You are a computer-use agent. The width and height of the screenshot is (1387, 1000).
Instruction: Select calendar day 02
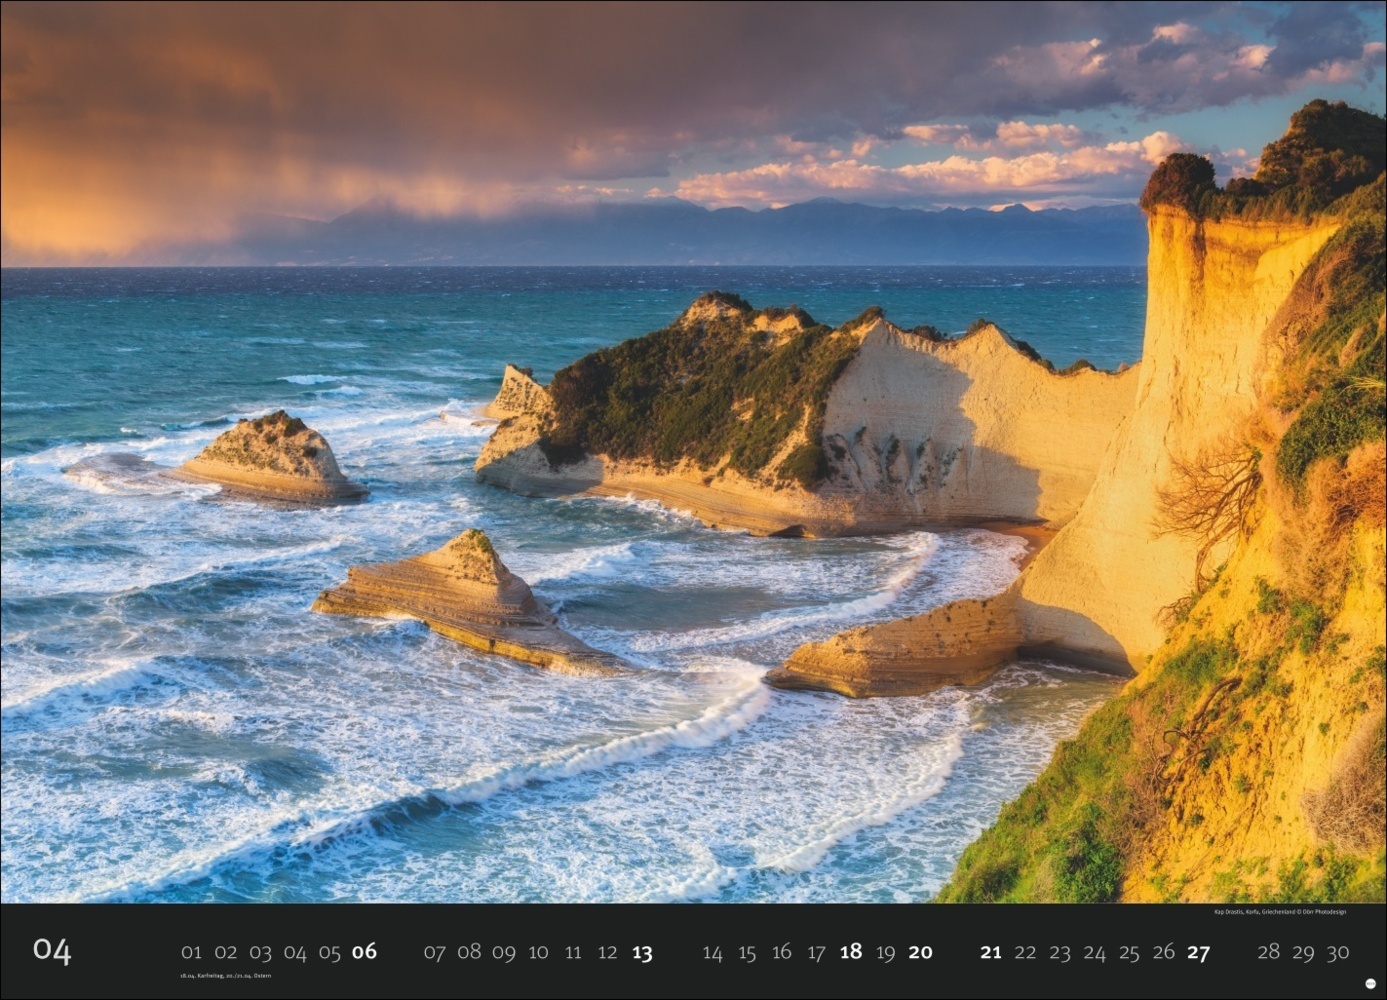pos(226,953)
